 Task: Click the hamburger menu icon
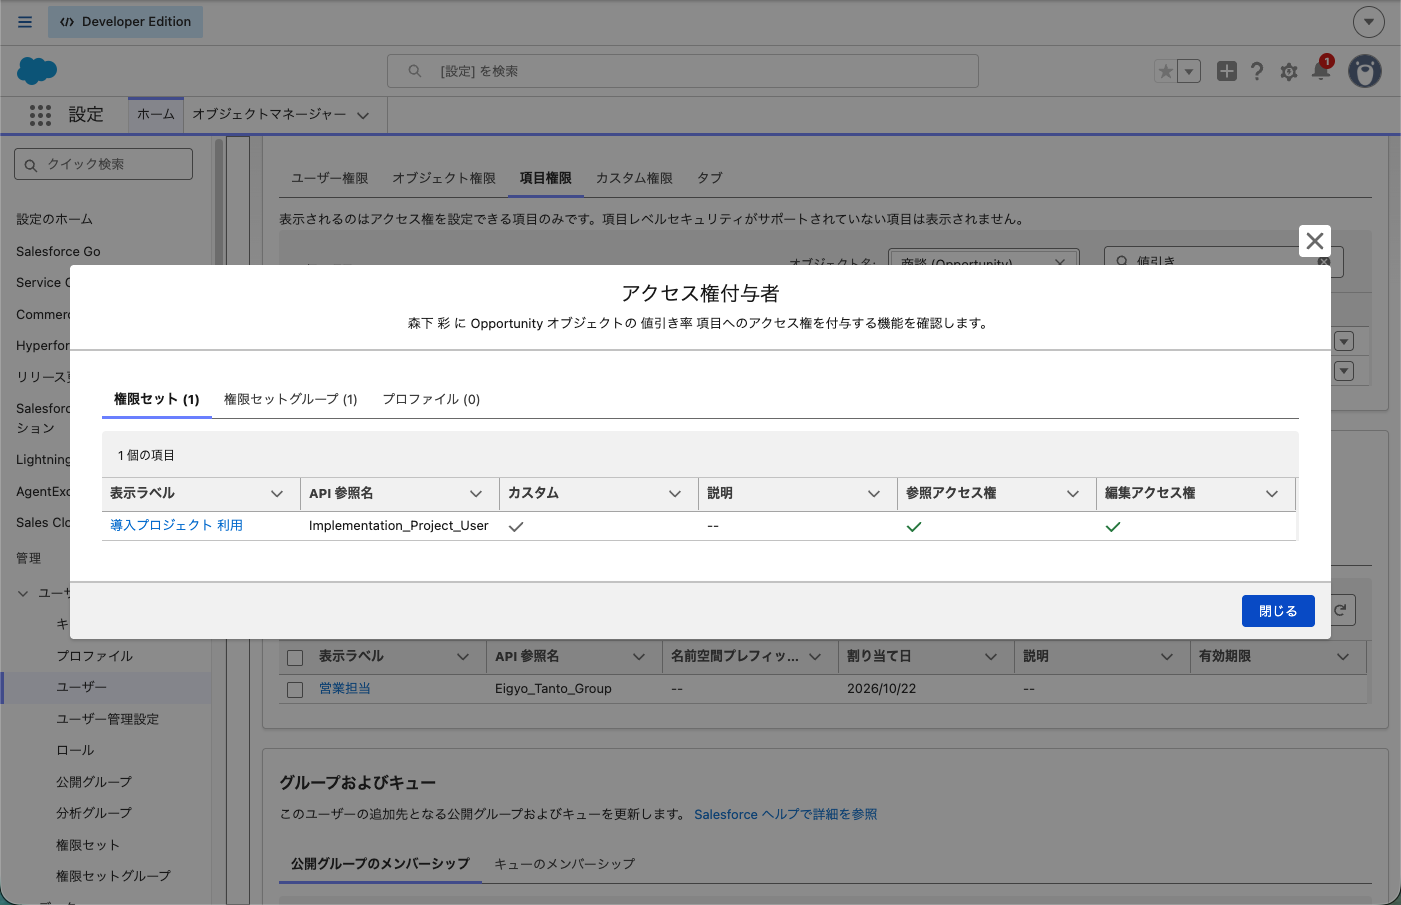click(25, 21)
